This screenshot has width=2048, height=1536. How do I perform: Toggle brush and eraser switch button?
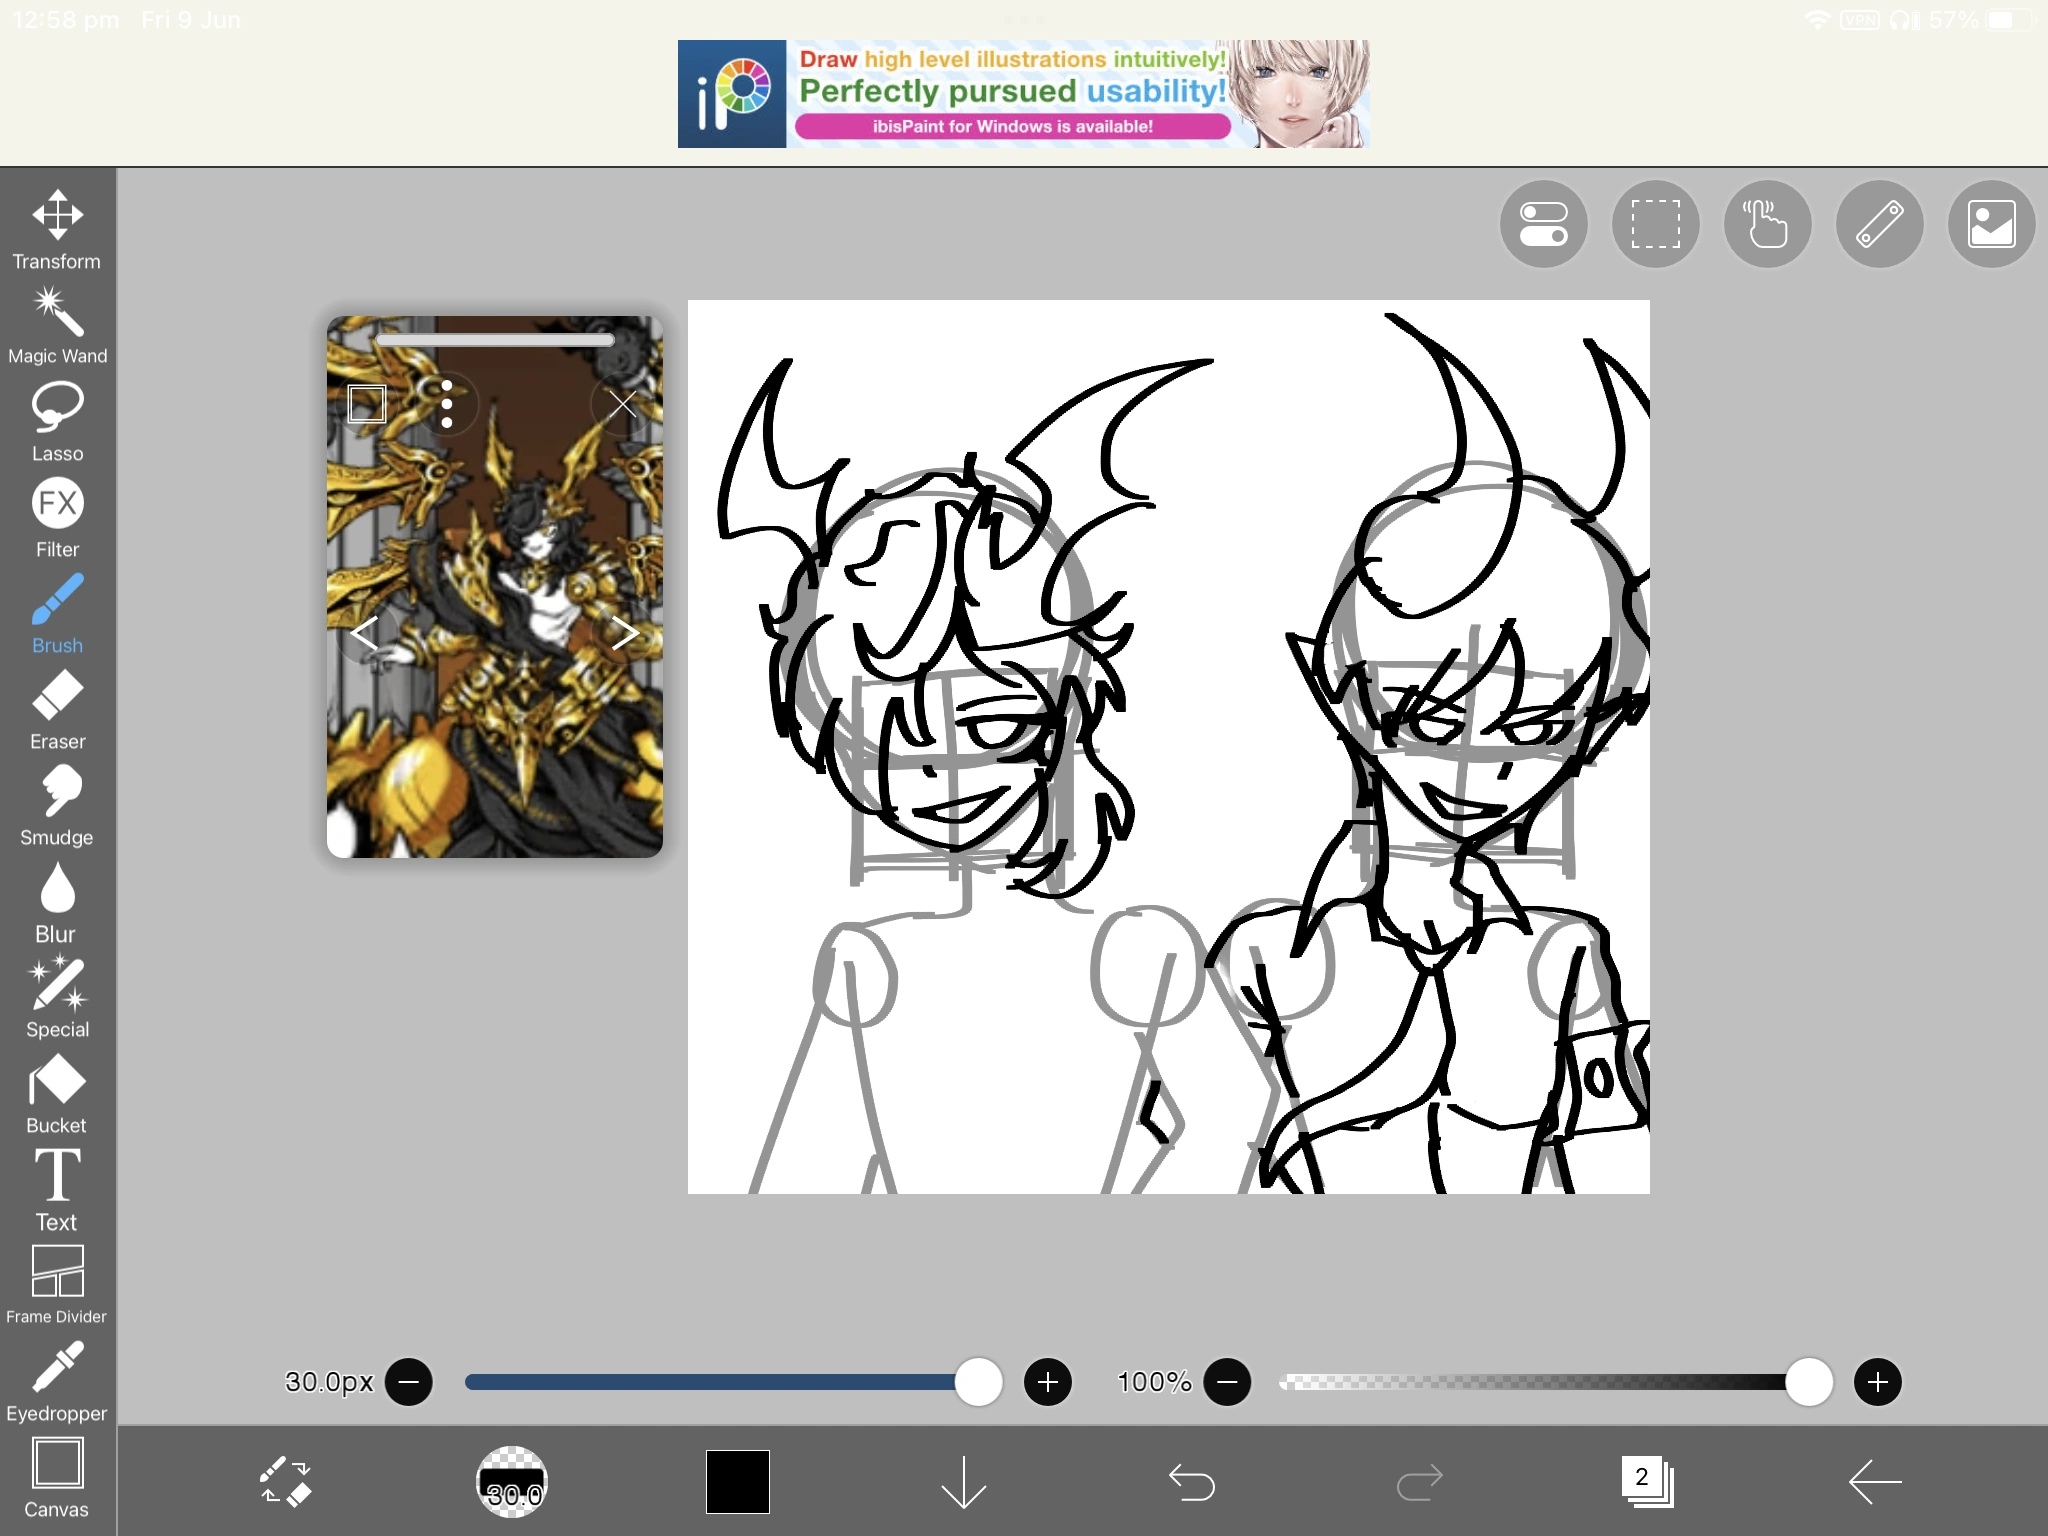(286, 1481)
